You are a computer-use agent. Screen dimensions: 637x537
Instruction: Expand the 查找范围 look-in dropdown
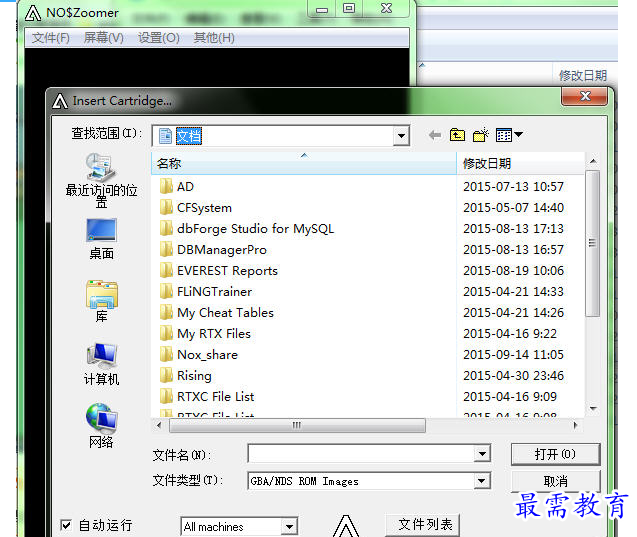[x=401, y=136]
